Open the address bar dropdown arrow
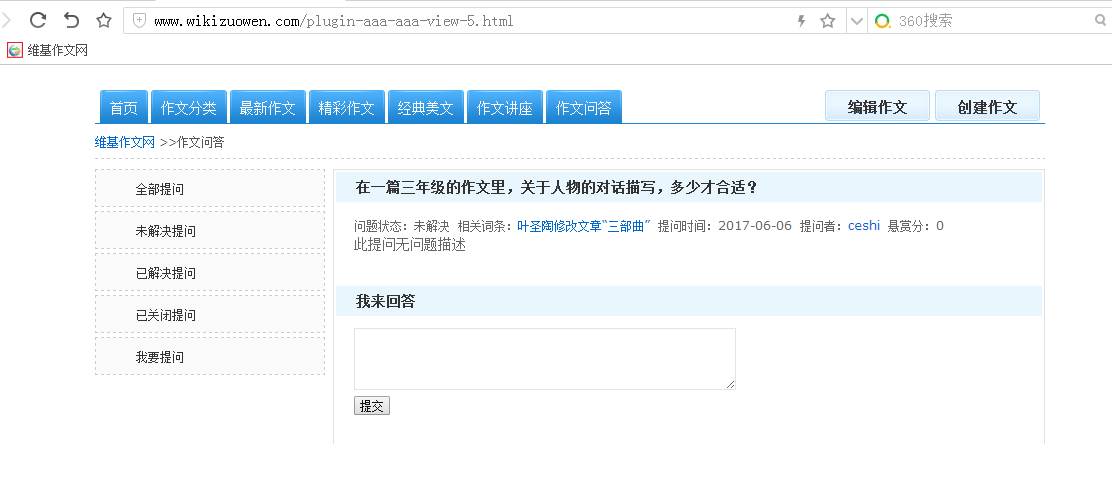Image resolution: width=1112 pixels, height=500 pixels. [x=857, y=21]
